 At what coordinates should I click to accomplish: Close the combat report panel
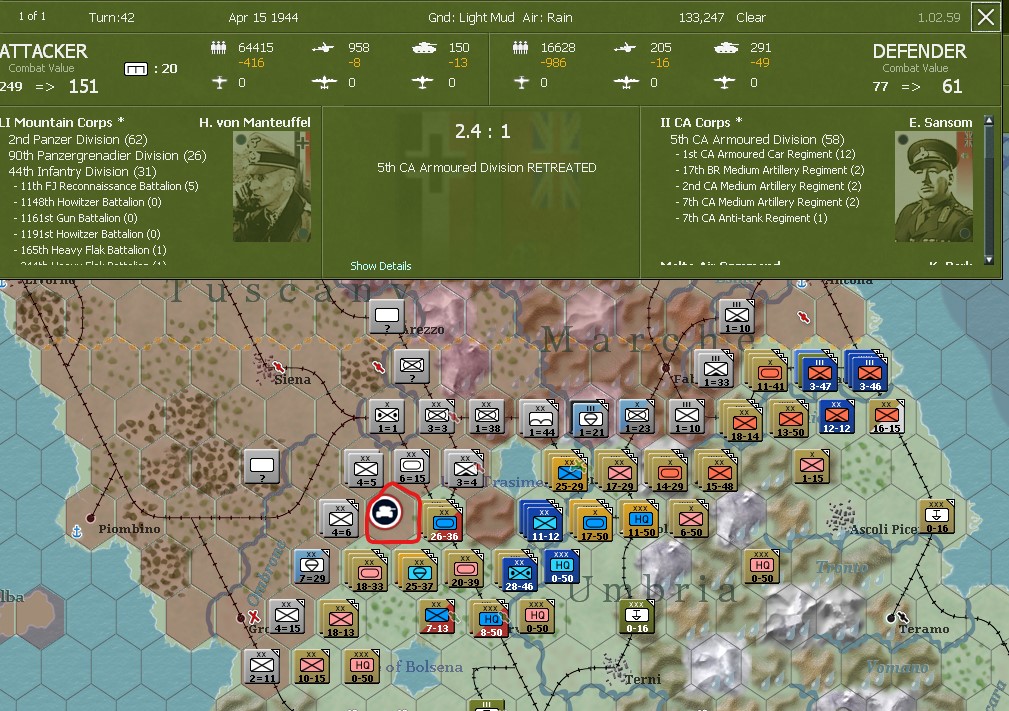[x=986, y=17]
